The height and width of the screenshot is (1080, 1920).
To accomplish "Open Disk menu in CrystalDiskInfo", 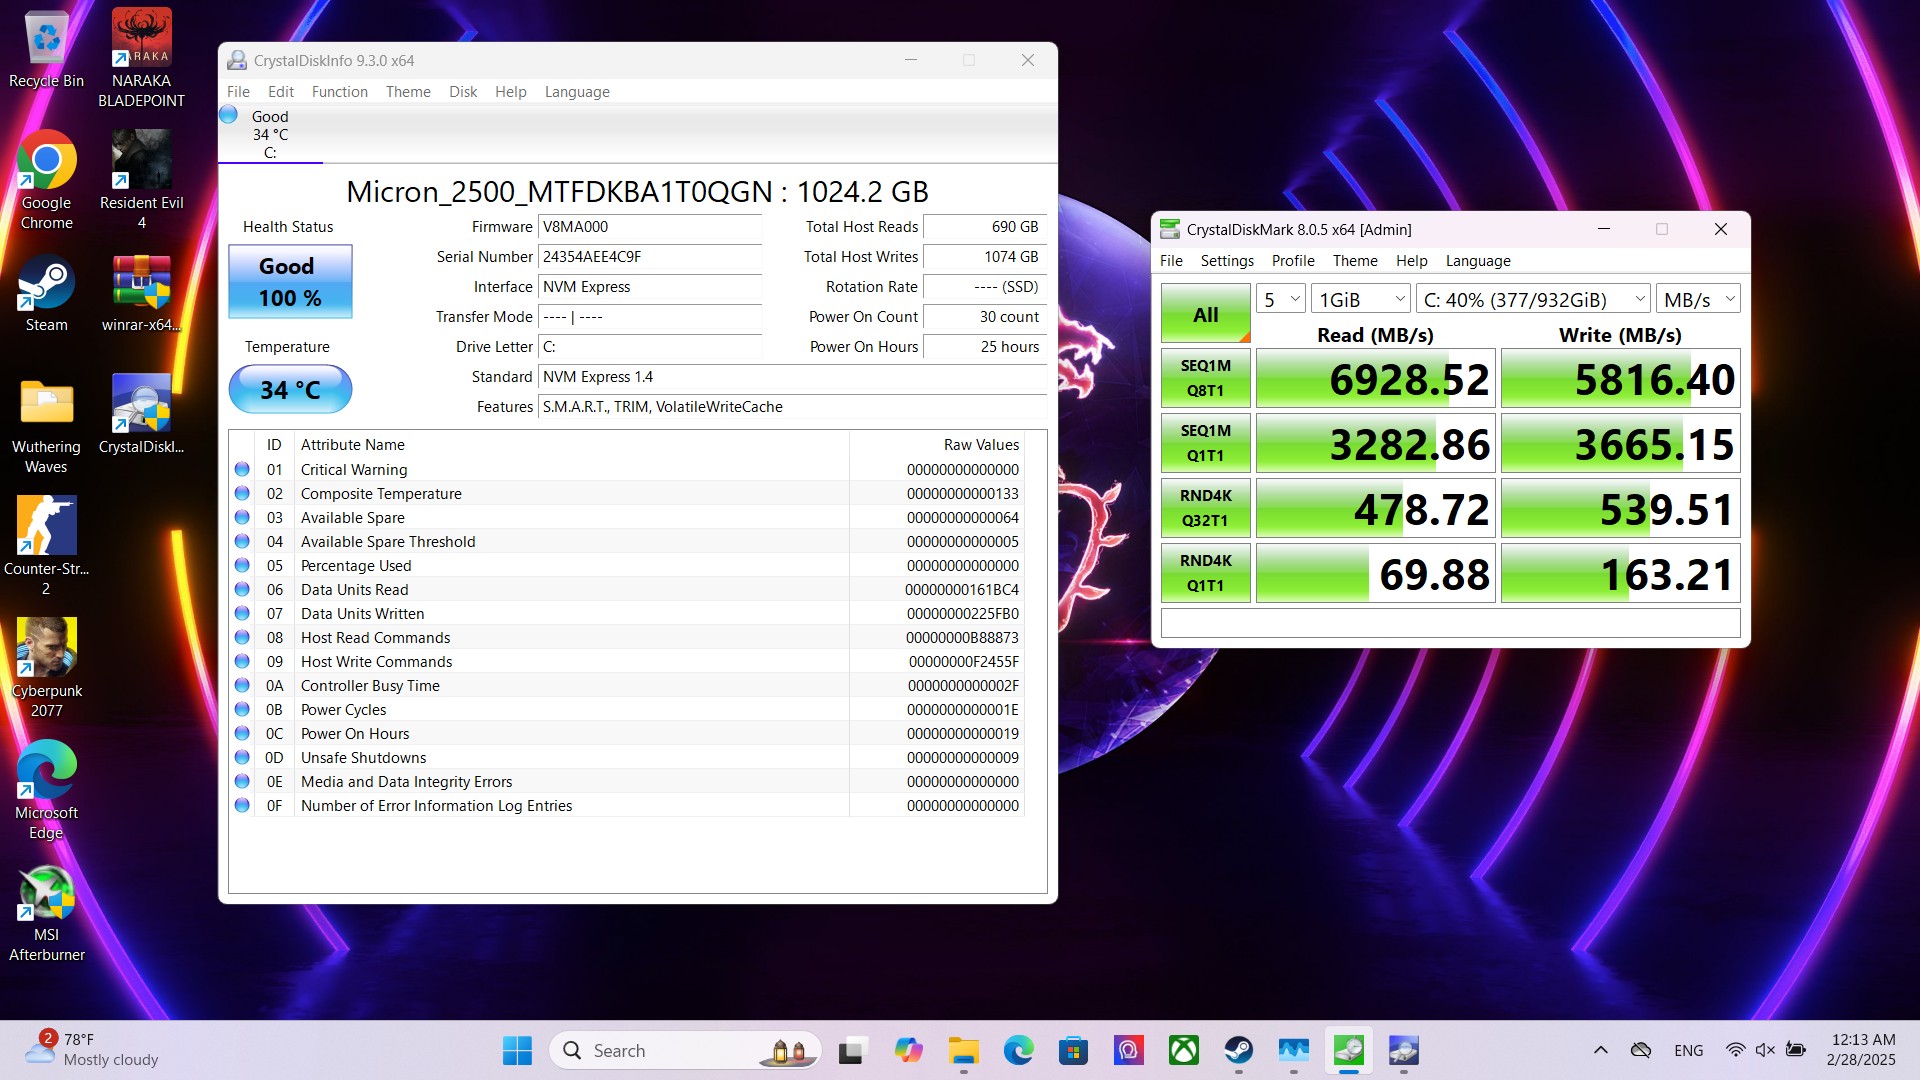I will click(x=463, y=92).
